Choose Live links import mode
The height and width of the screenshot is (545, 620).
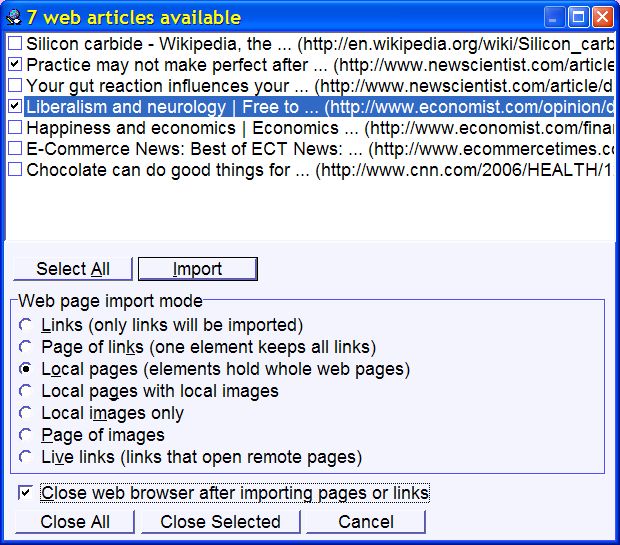[x=25, y=457]
